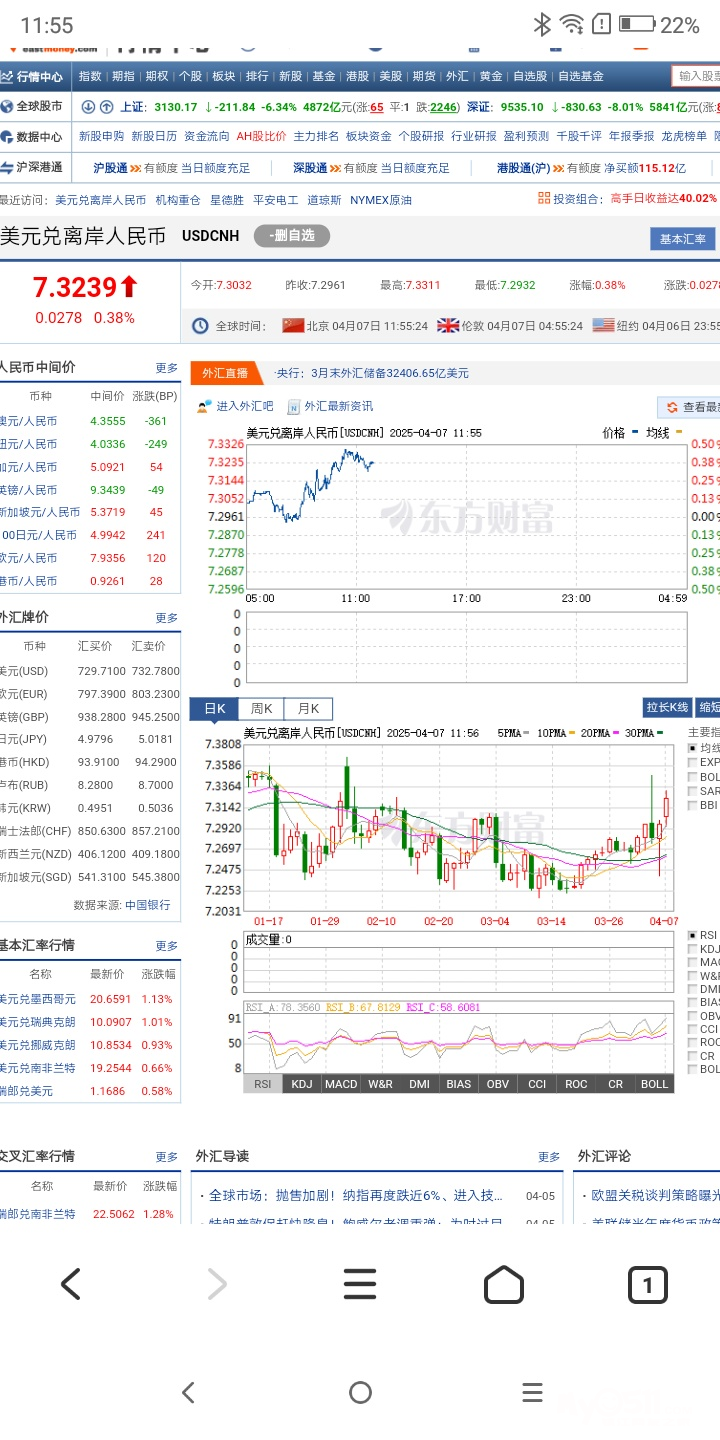The width and height of the screenshot is (720, 1440).
Task: Click the 进入外汇吧 person icon
Action: pyautogui.click(x=204, y=406)
